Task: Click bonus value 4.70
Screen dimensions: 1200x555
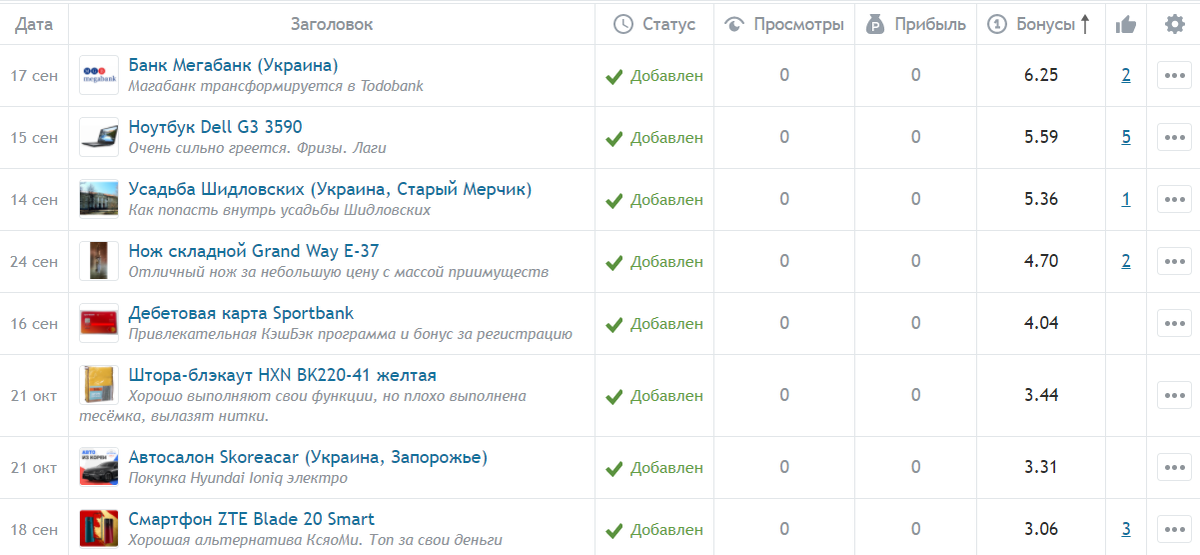Action: 1041,262
